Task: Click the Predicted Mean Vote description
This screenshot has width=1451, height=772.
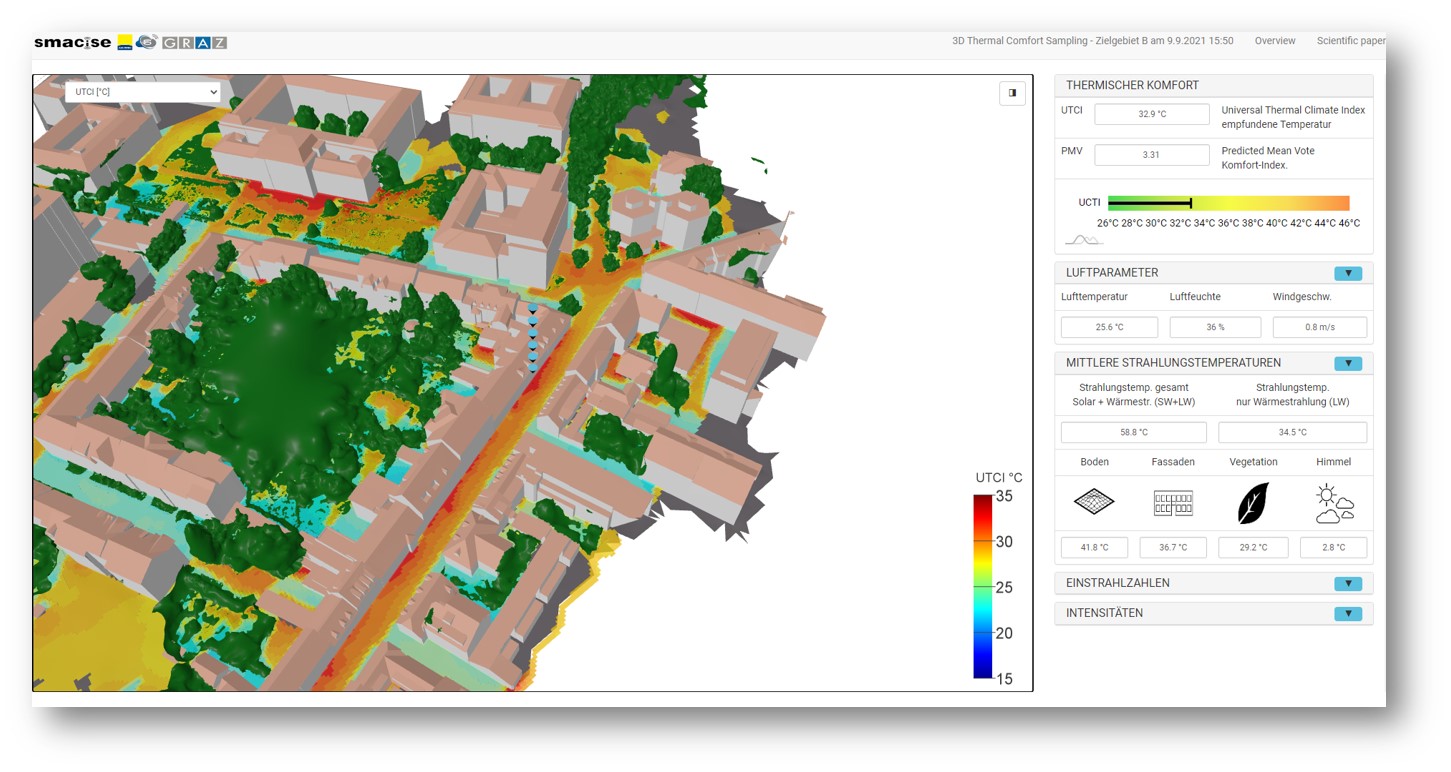Action: (x=1268, y=158)
